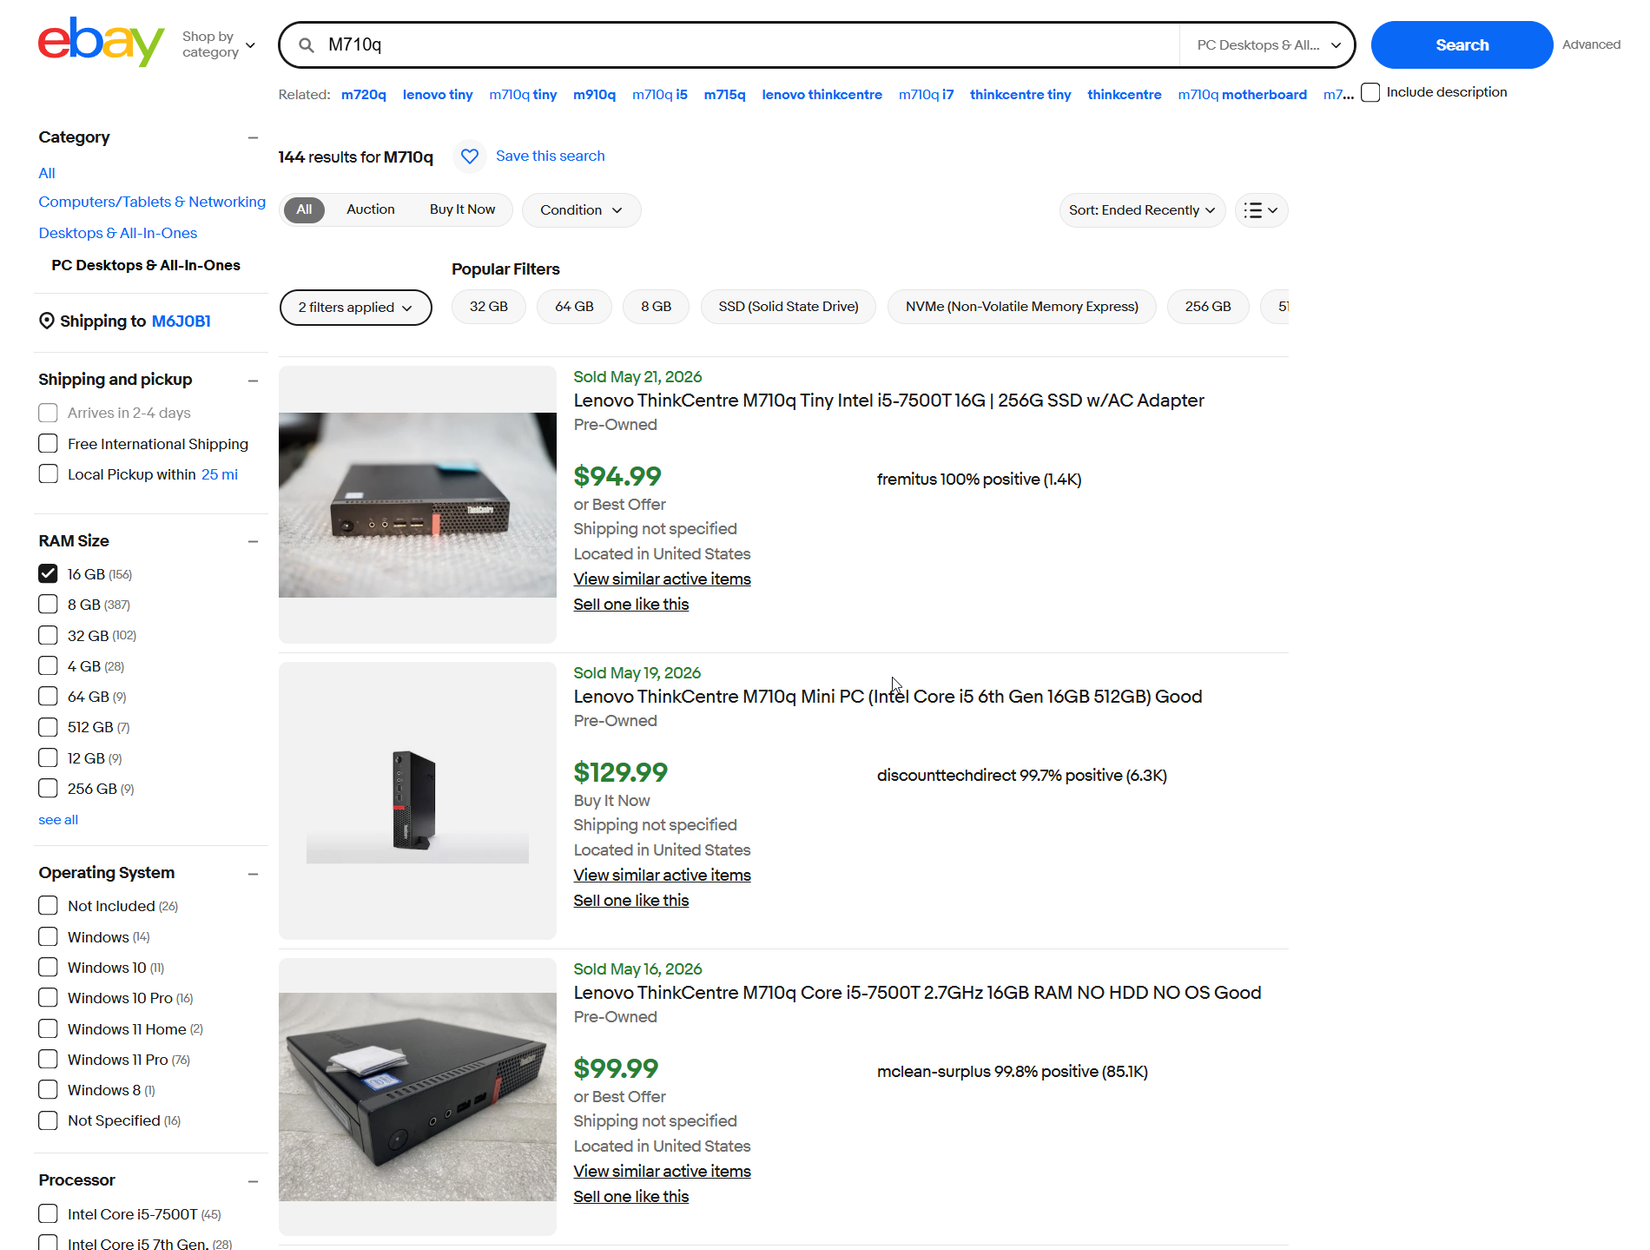Check the Windows 11 Home filter
The height and width of the screenshot is (1250, 1650).
click(48, 1029)
